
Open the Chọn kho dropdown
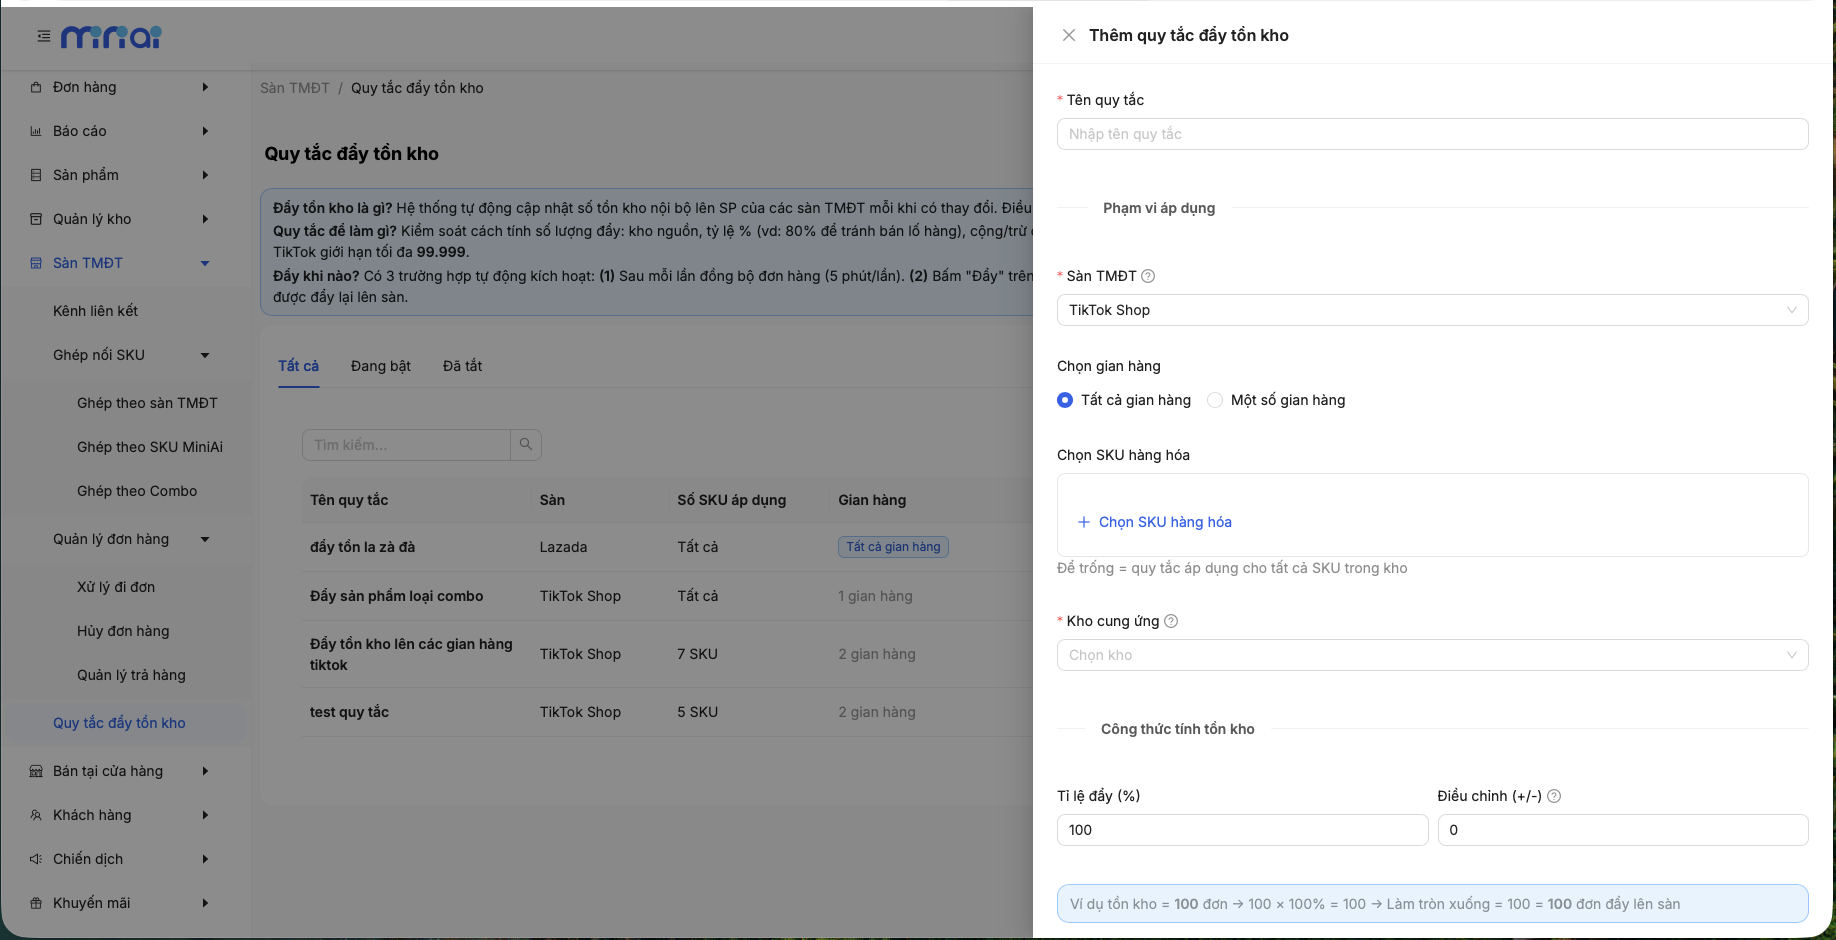[1432, 655]
